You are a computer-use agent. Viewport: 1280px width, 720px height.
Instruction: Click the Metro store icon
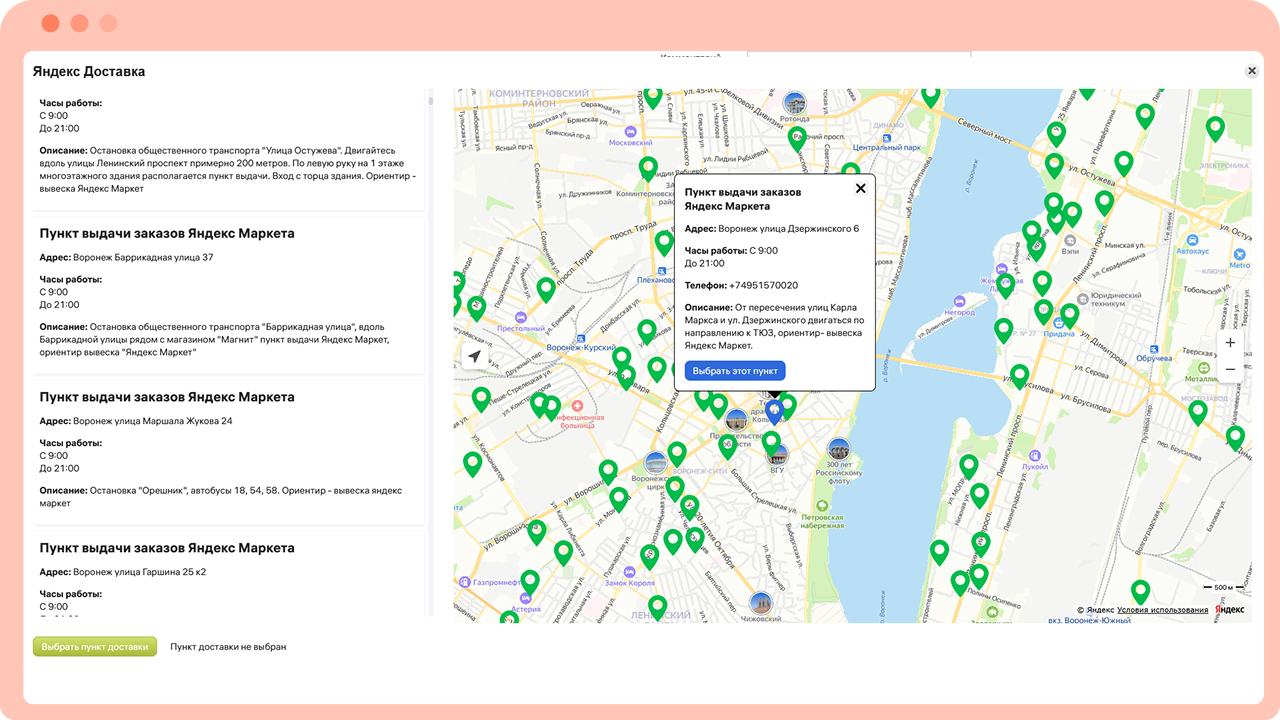(1241, 254)
